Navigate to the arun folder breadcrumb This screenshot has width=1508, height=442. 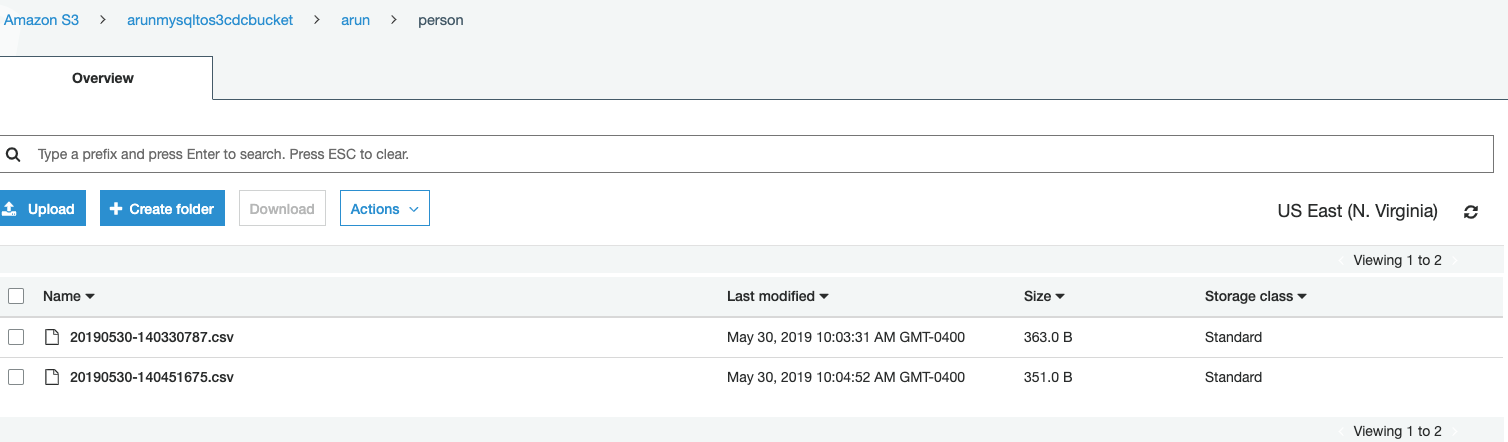pos(355,20)
